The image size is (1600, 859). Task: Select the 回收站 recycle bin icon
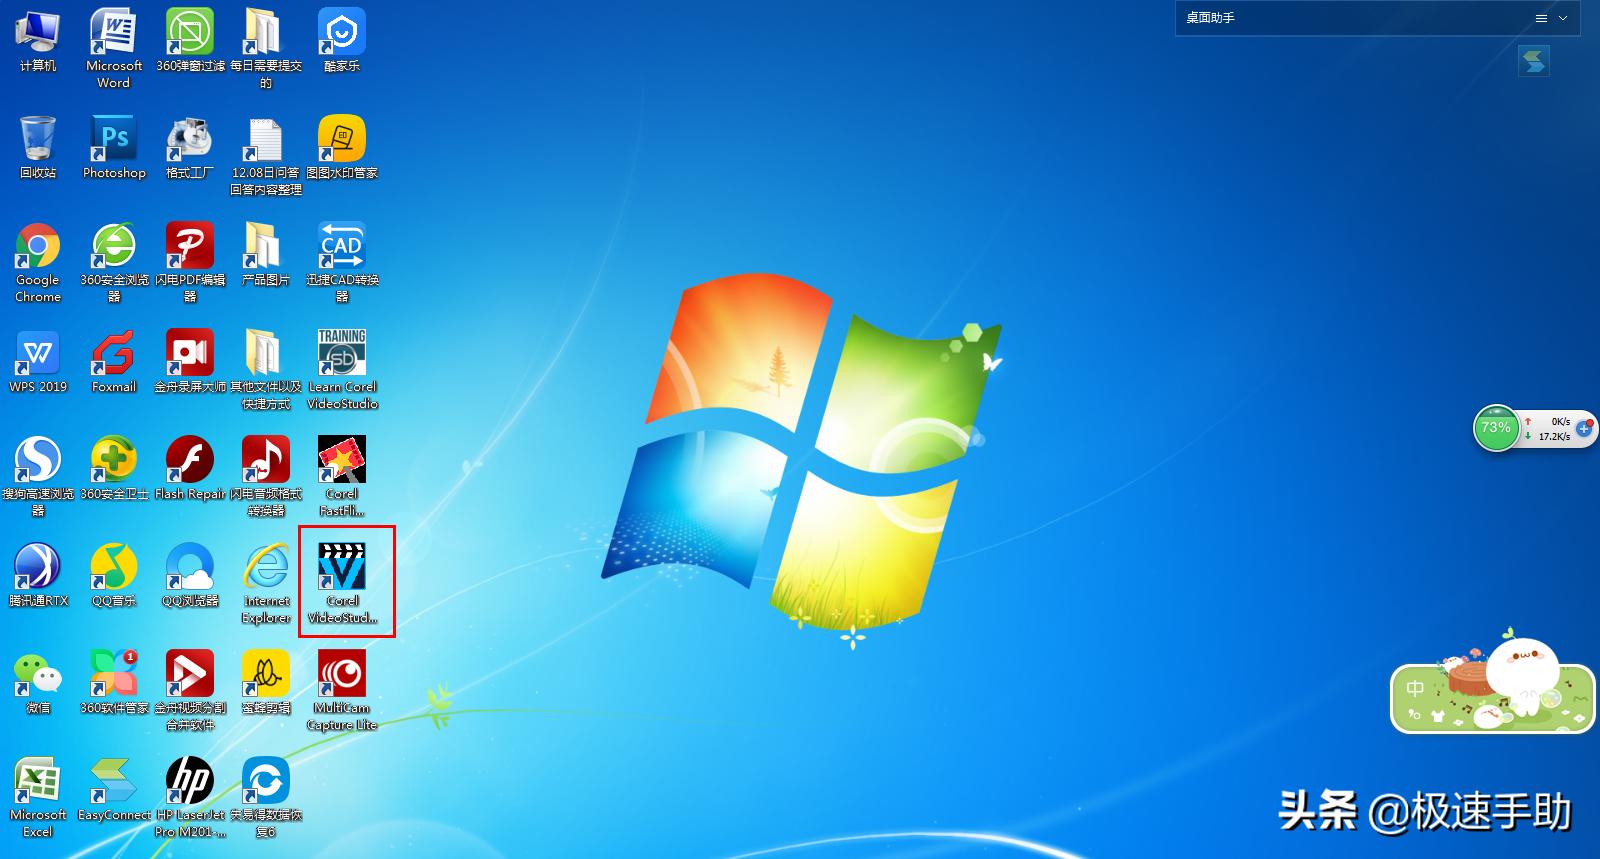(x=38, y=147)
